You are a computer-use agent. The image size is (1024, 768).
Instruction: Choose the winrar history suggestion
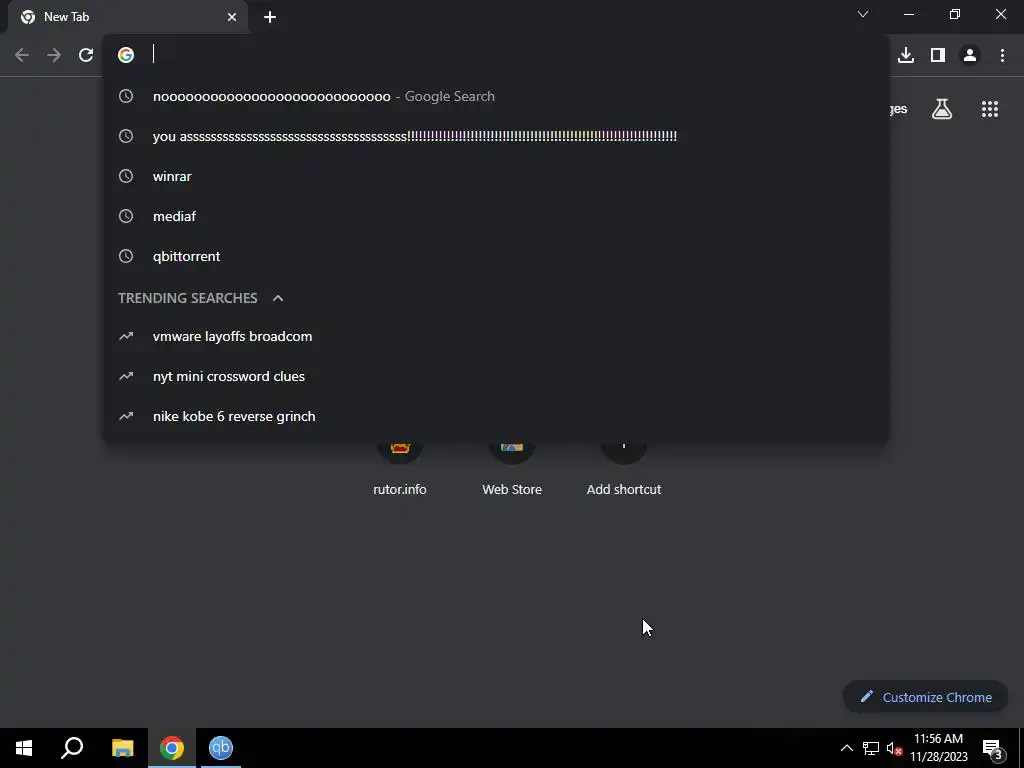coord(496,176)
